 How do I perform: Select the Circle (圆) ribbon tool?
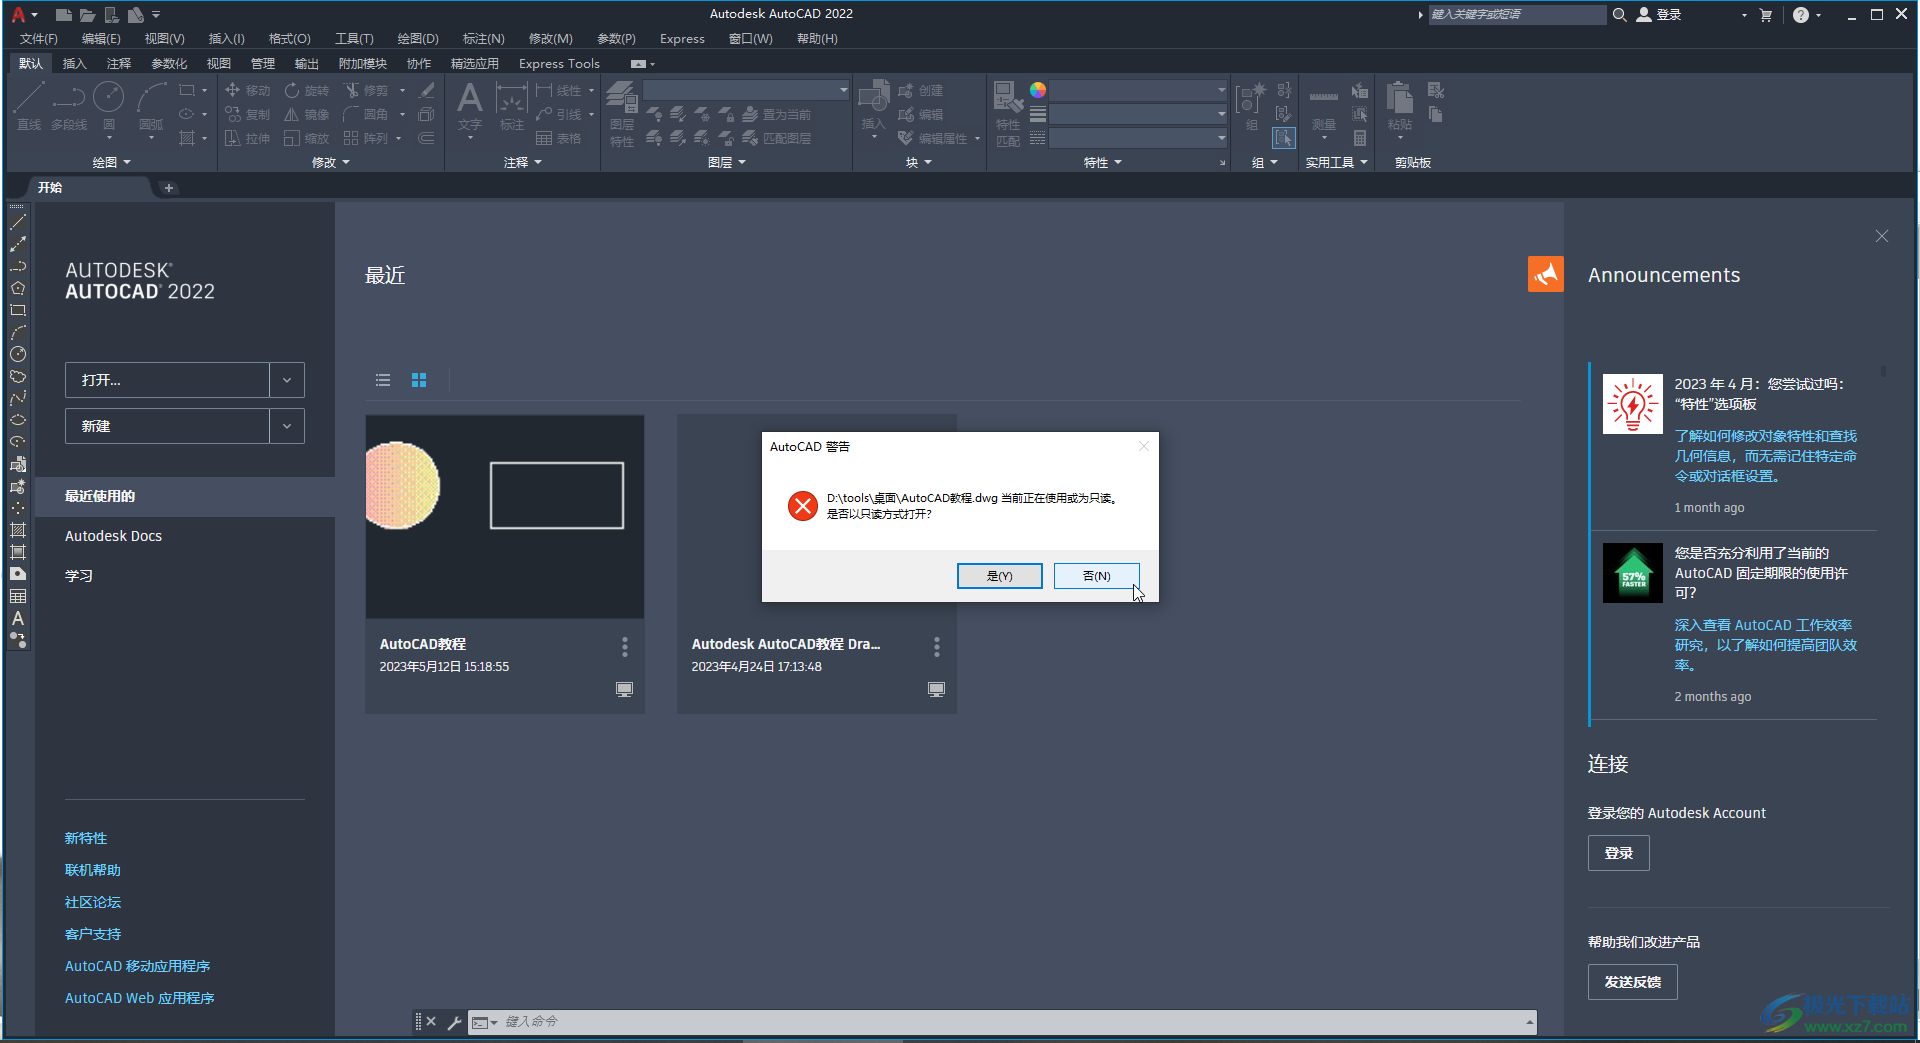108,105
